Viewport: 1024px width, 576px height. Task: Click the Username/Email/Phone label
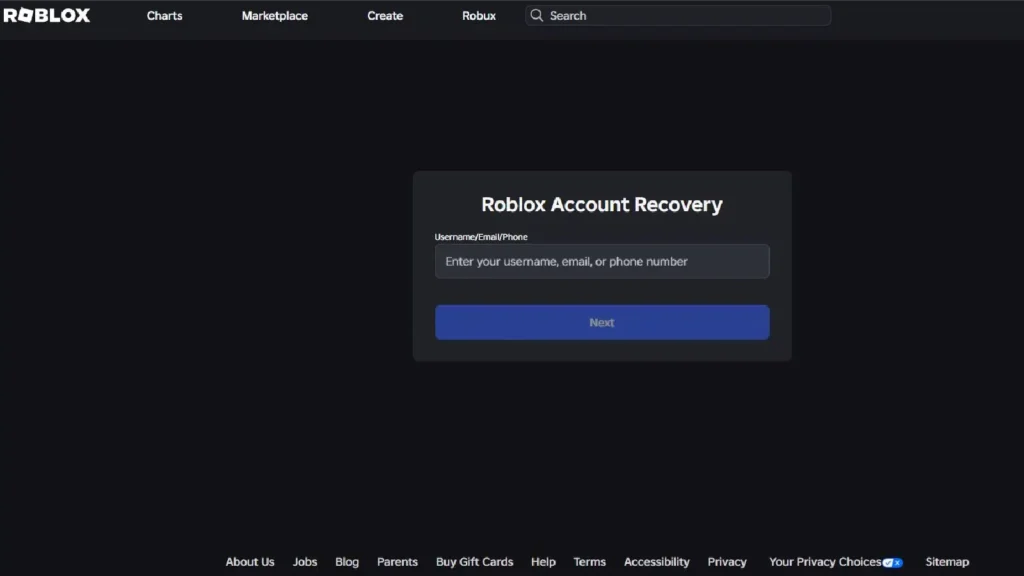481,237
